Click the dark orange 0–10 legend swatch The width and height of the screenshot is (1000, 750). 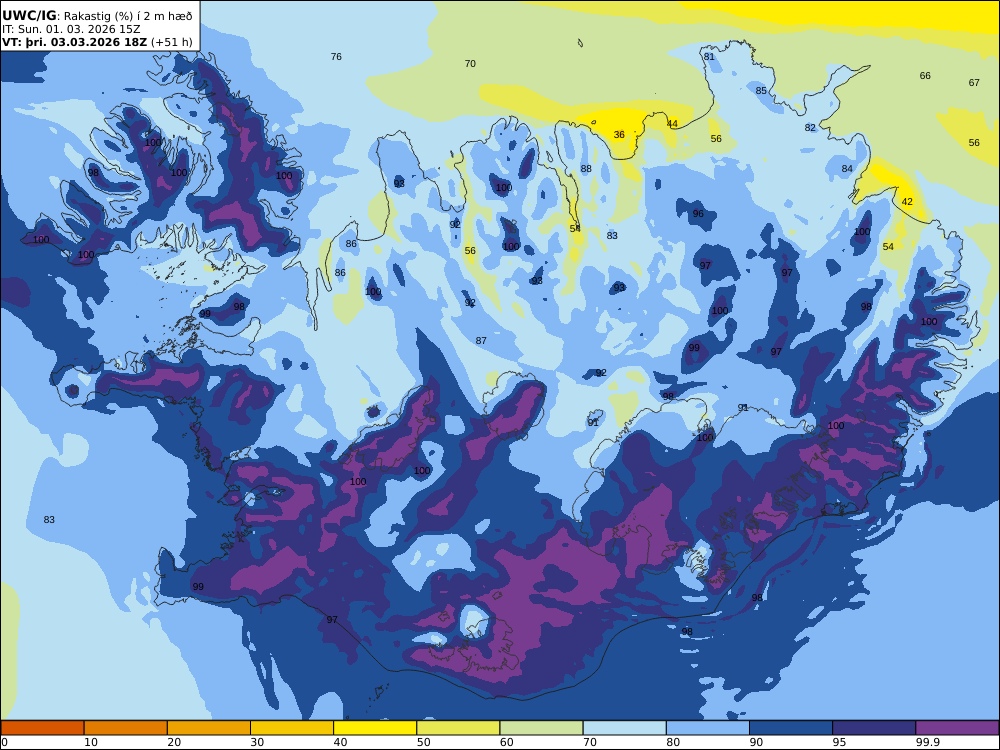tap(42, 728)
